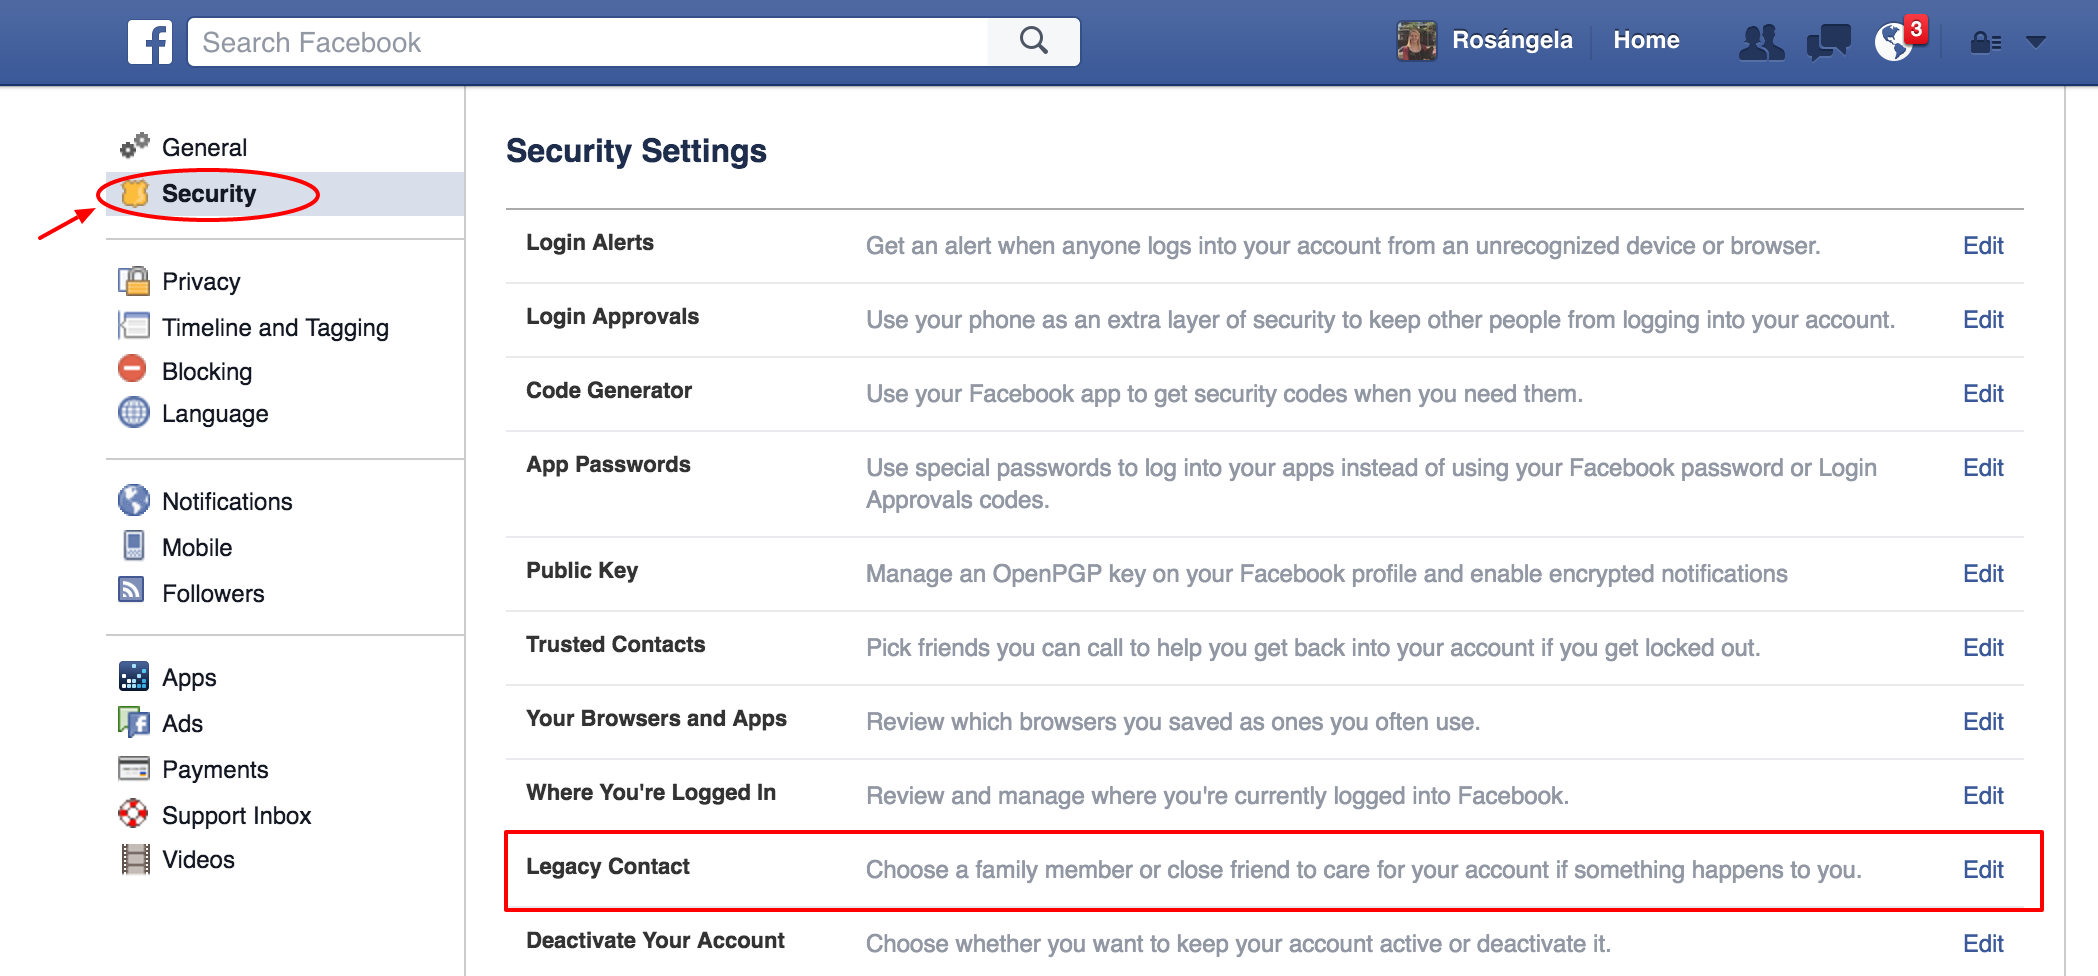The width and height of the screenshot is (2098, 976).
Task: Open the Videos filmstrip icon
Action: click(x=134, y=859)
